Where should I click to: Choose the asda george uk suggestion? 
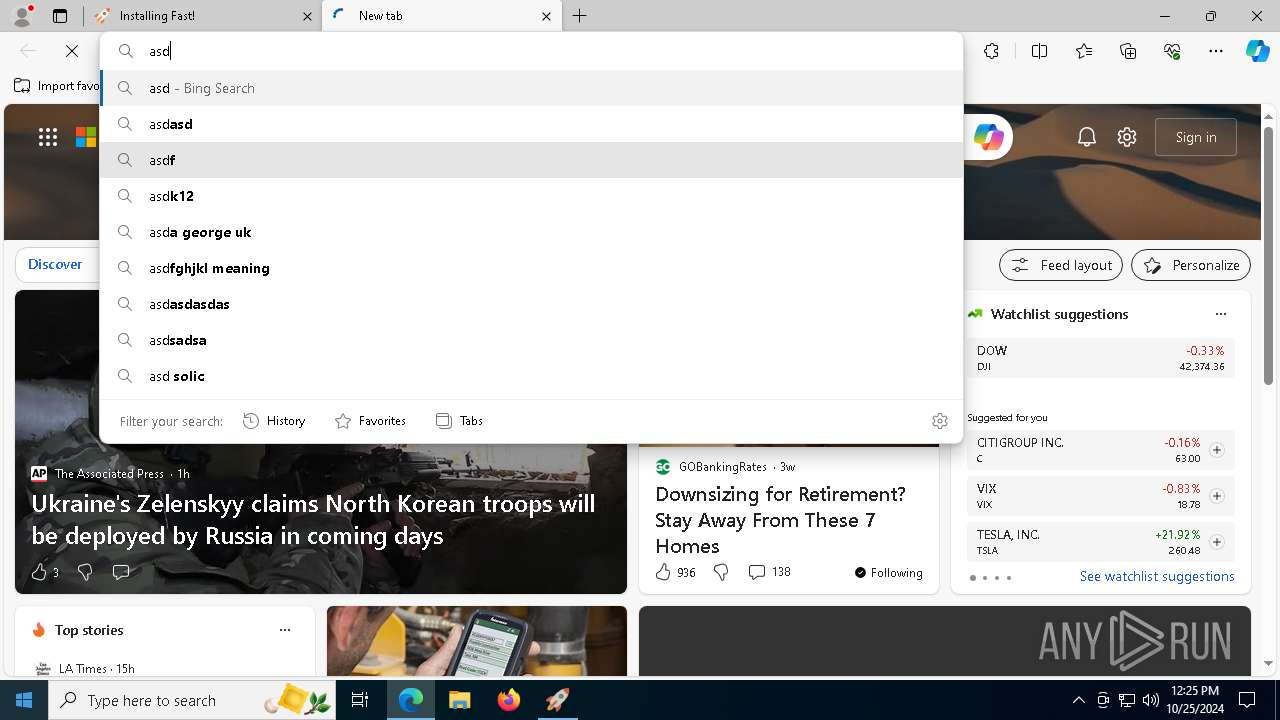[x=532, y=232]
